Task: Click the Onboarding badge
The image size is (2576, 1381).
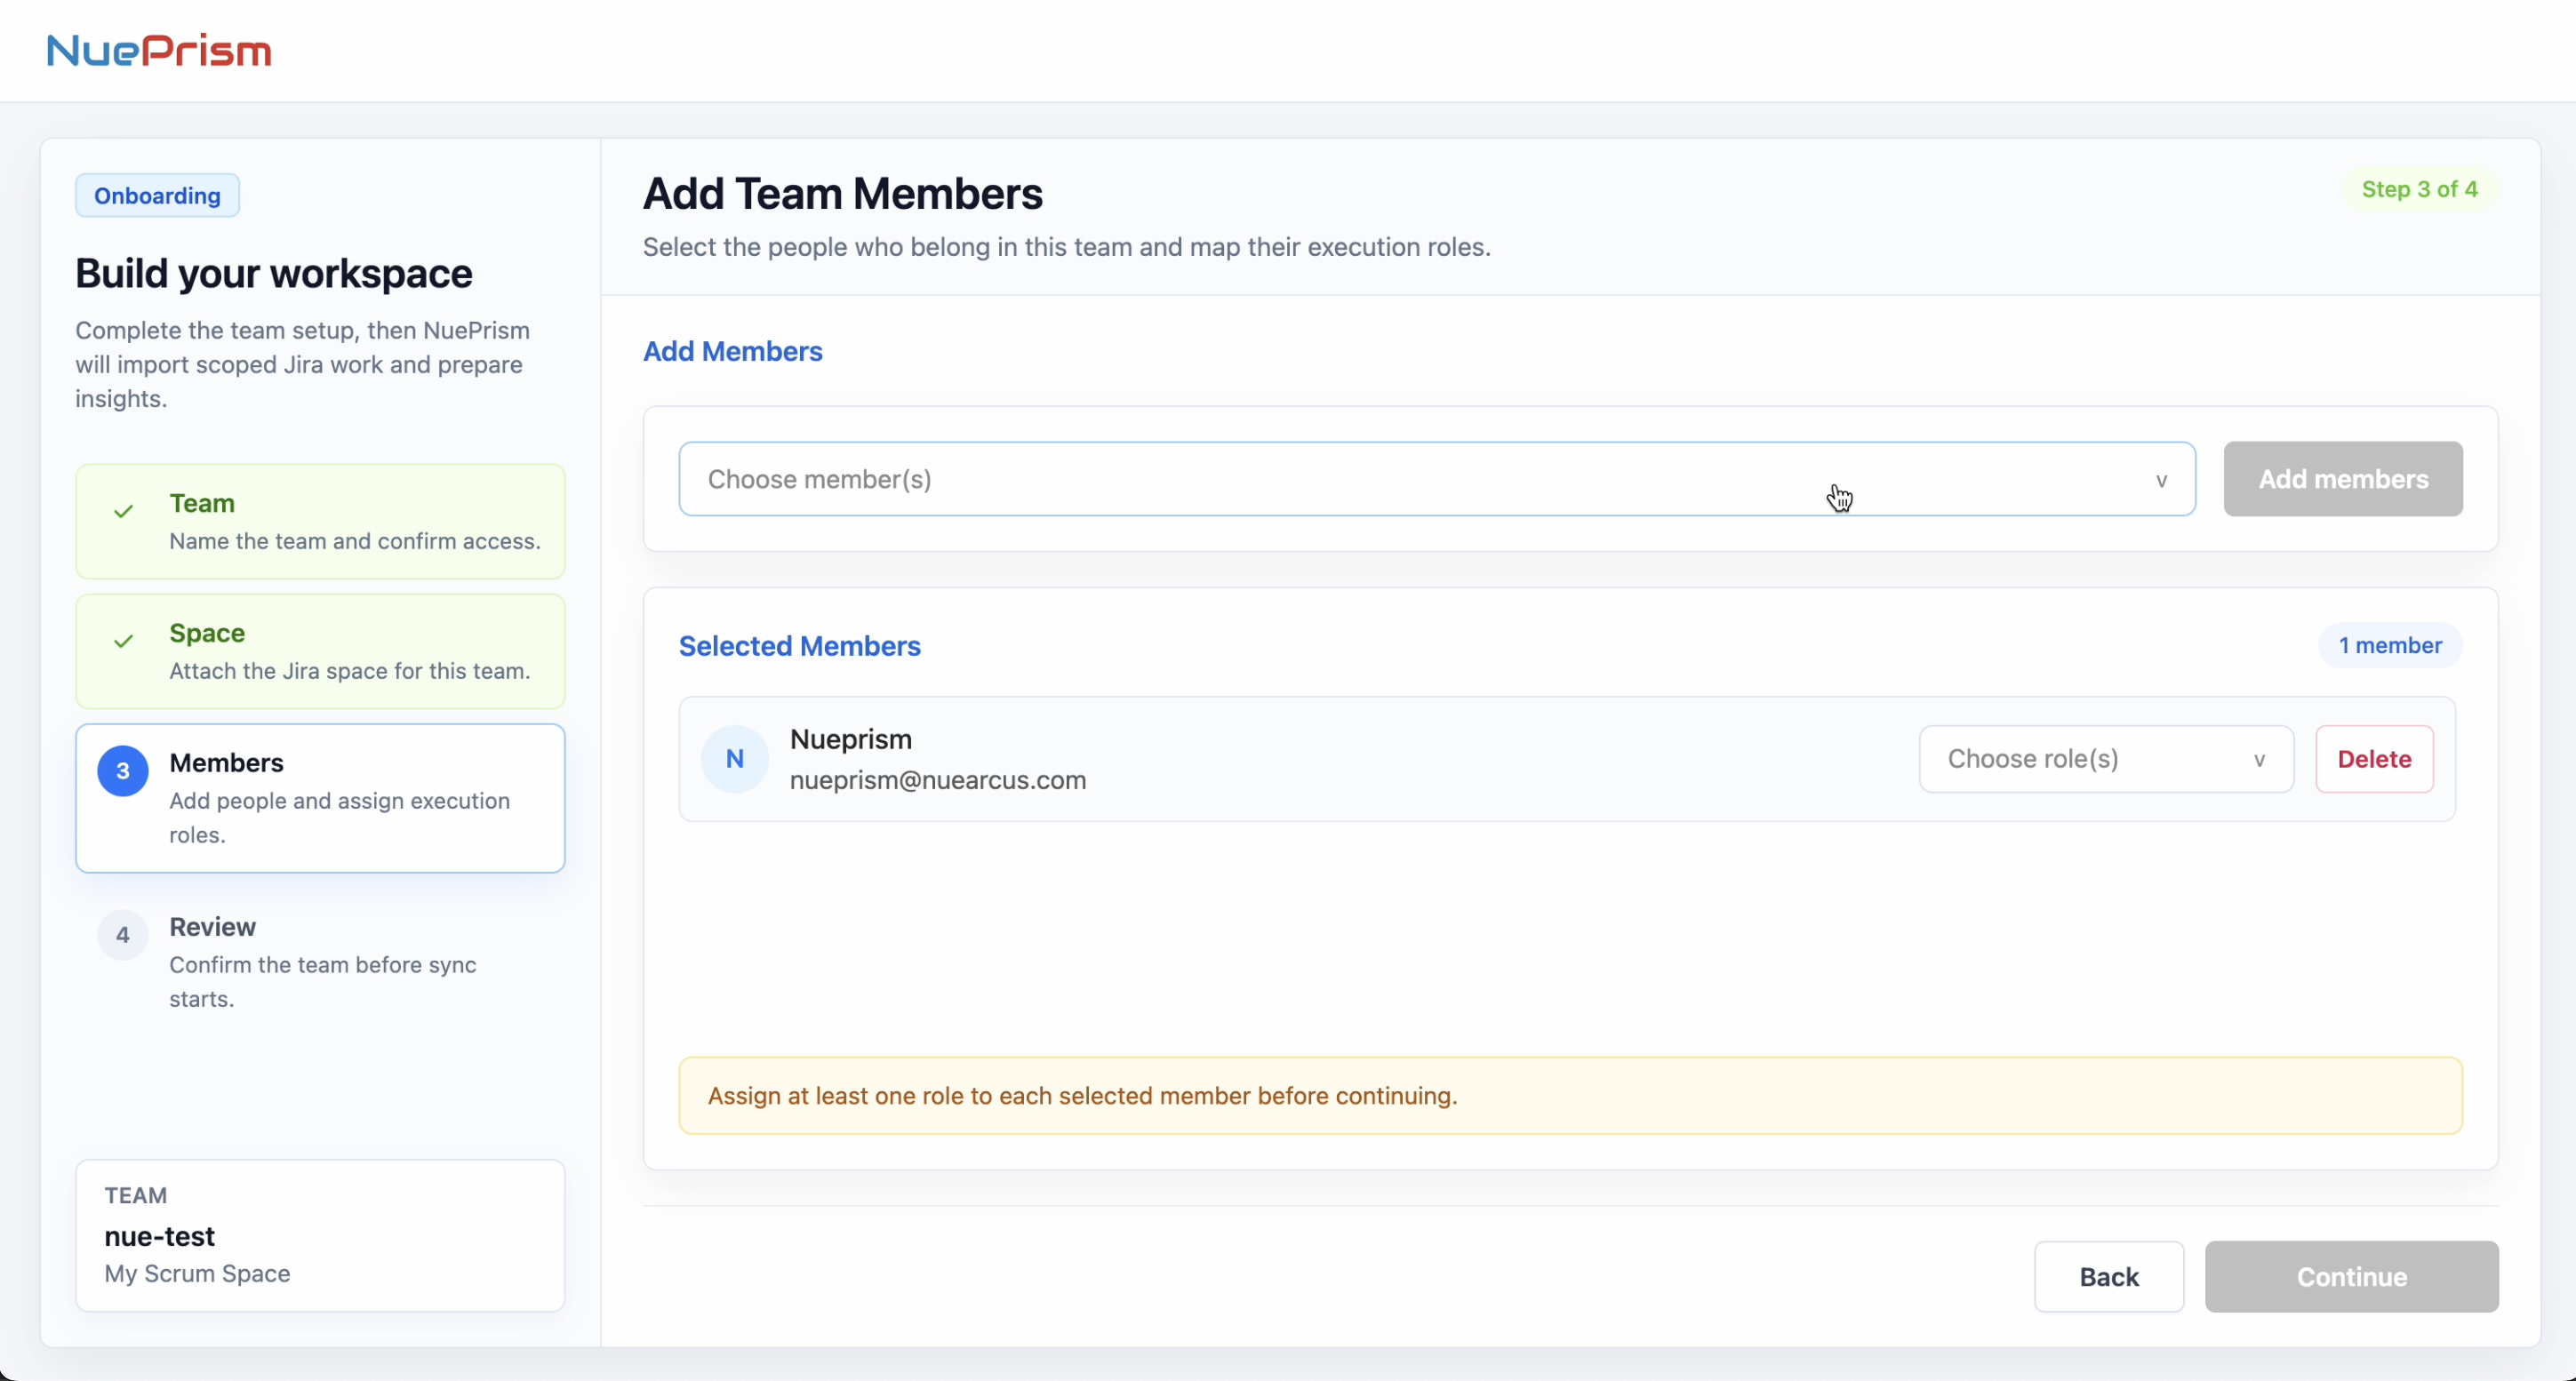Action: pyautogui.click(x=157, y=195)
